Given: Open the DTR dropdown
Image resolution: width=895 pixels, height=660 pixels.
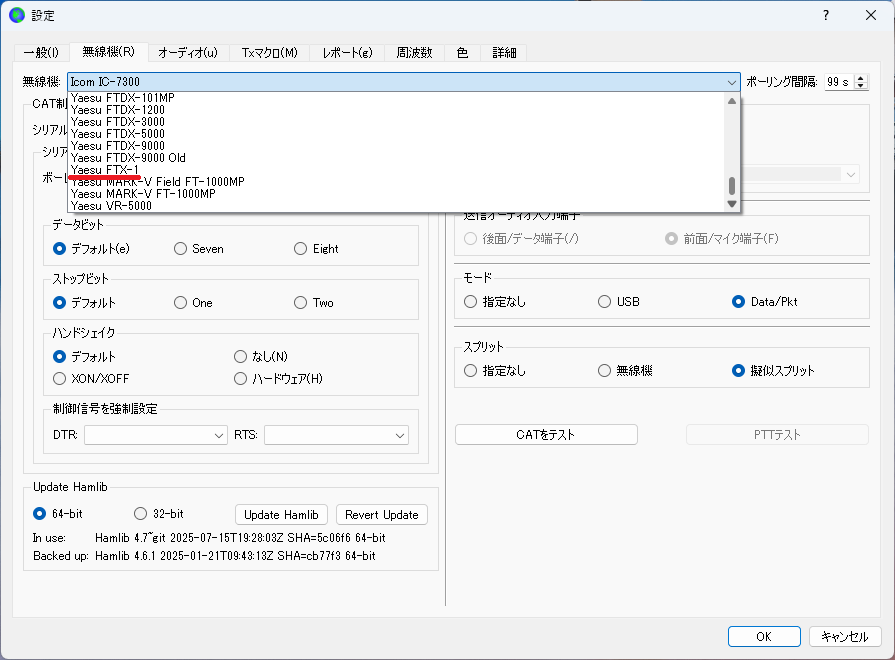Looking at the screenshot, I should [x=155, y=435].
